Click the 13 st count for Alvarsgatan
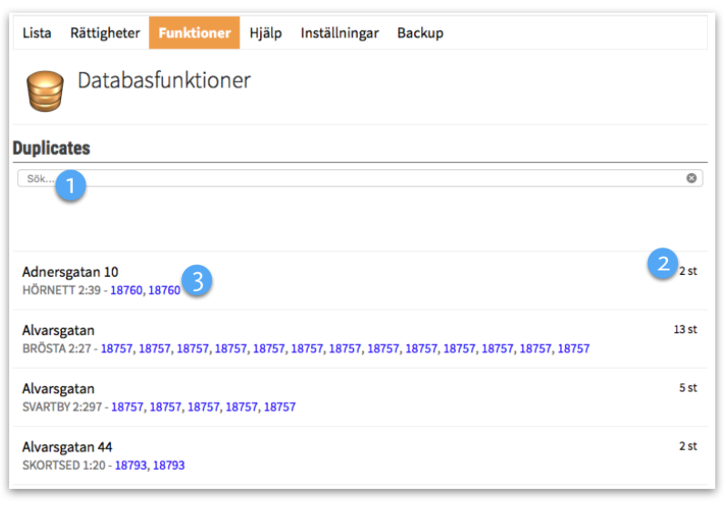This screenshot has height=508, width=728. point(685,329)
